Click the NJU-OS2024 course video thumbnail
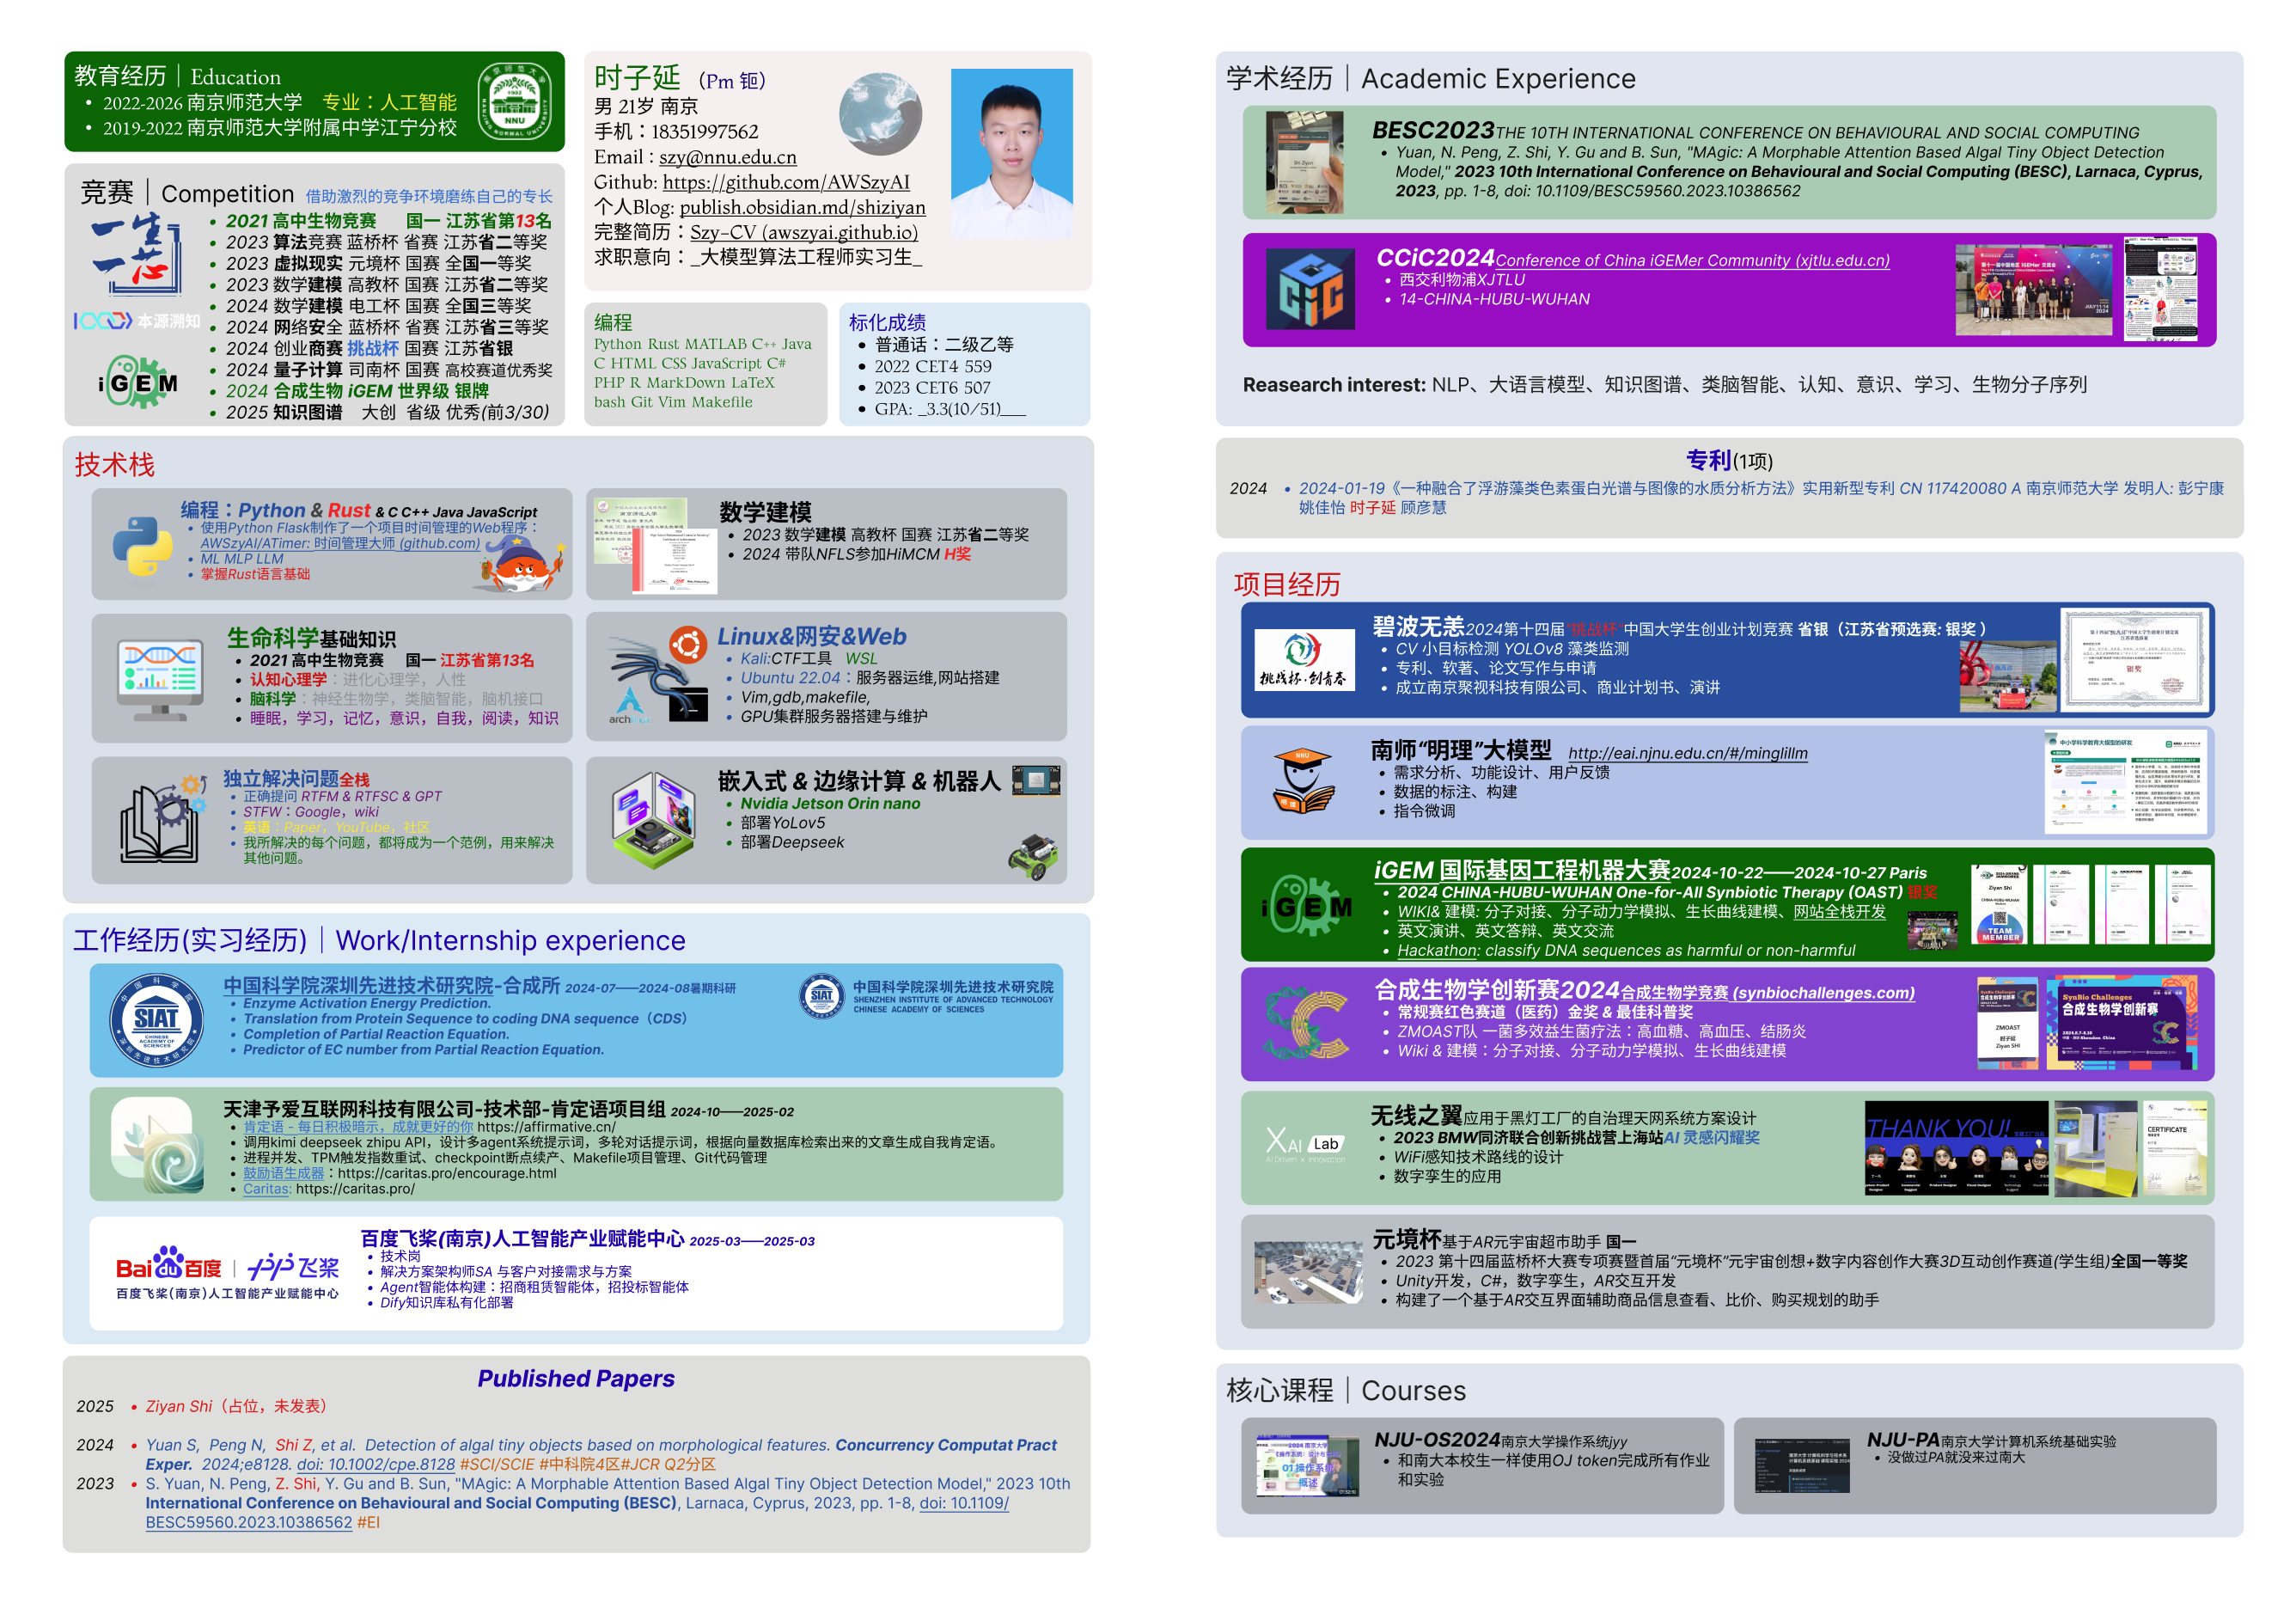 pos(1307,1466)
